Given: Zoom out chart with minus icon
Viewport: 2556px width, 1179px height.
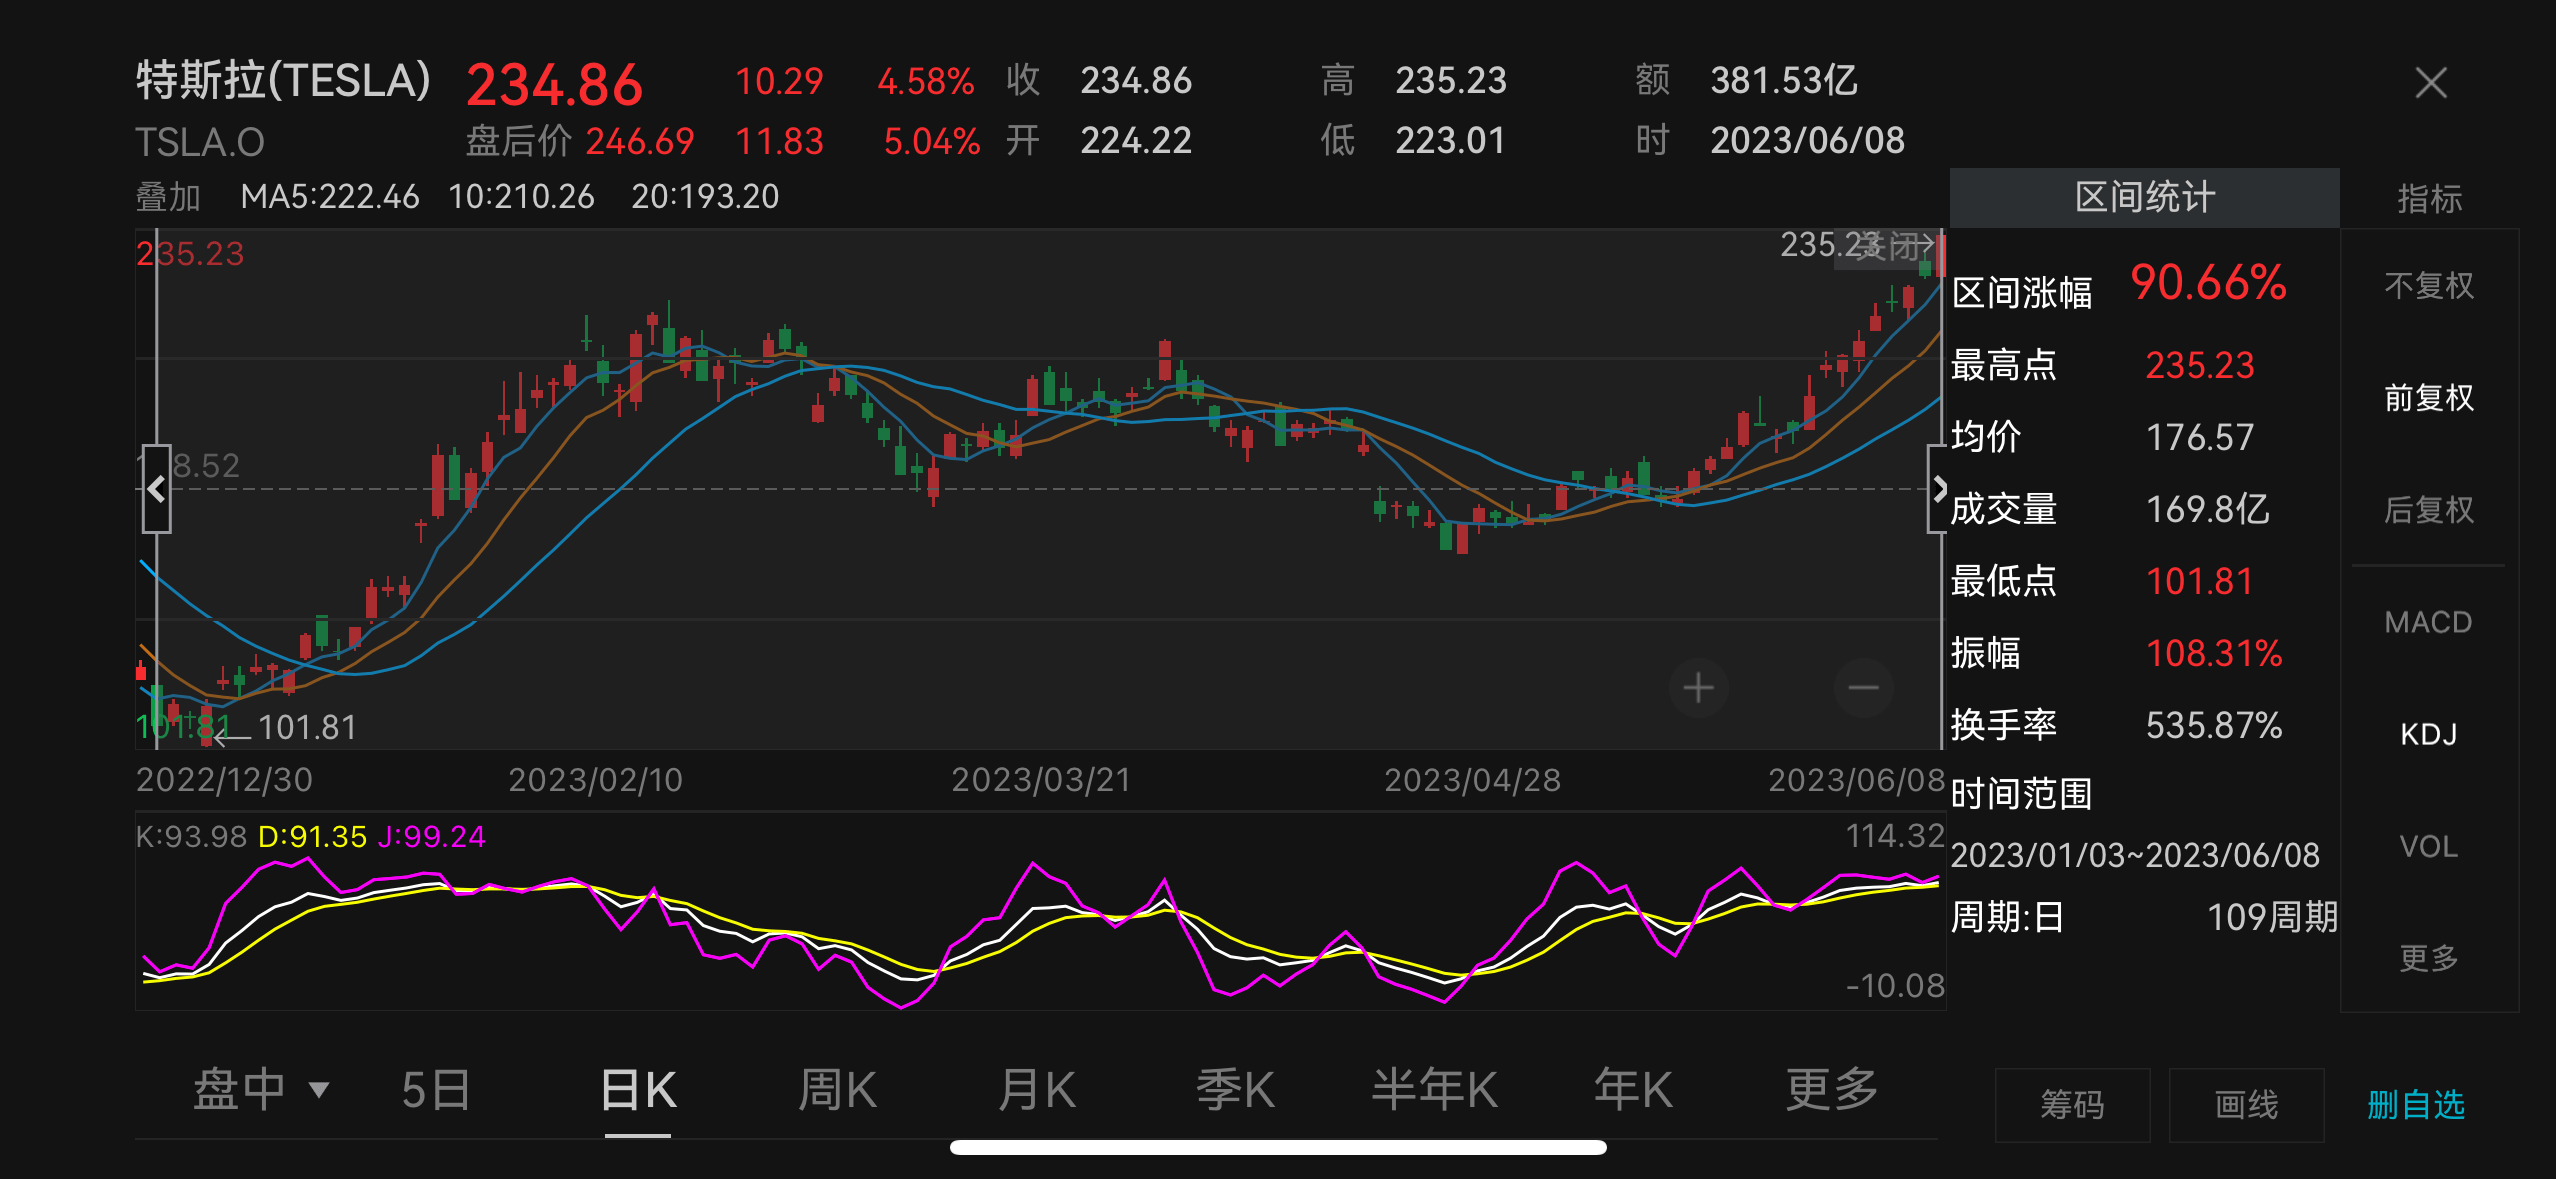Looking at the screenshot, I should click(x=1863, y=688).
